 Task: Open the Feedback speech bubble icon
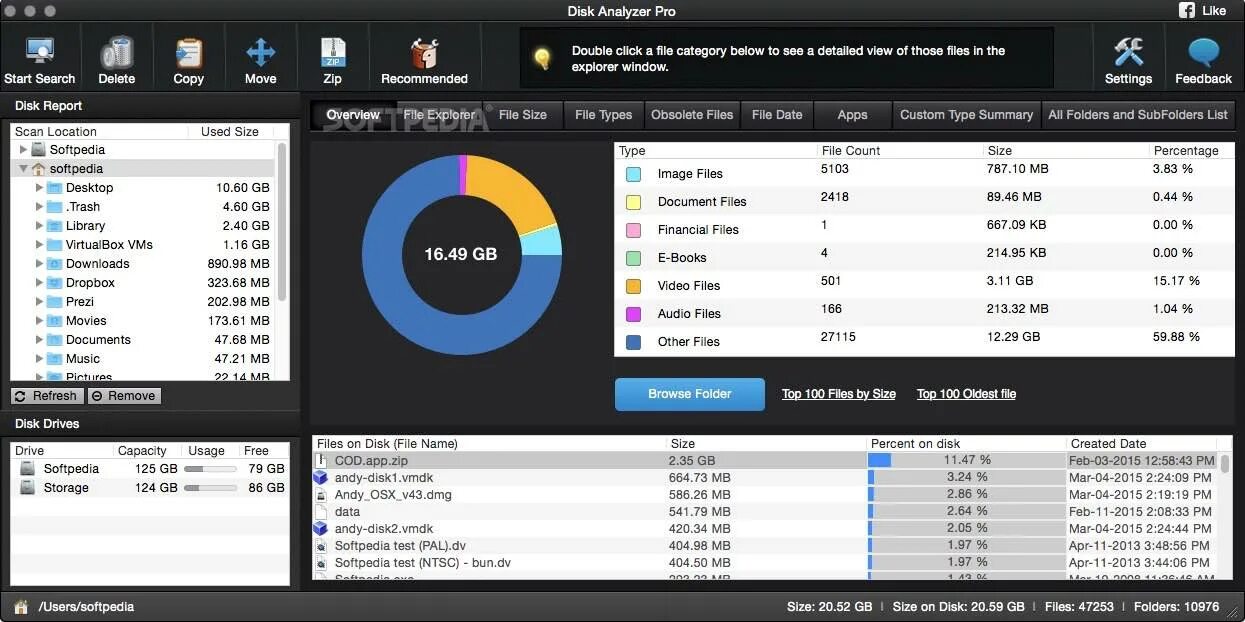point(1203,51)
